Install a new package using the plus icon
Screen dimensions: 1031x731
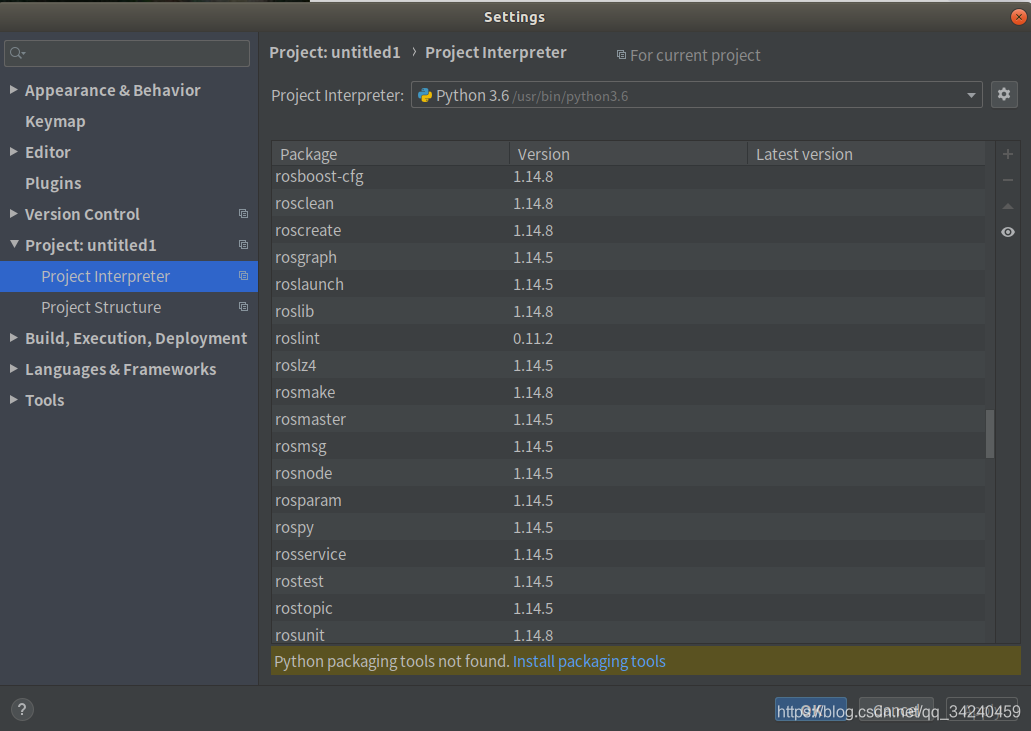click(1008, 154)
